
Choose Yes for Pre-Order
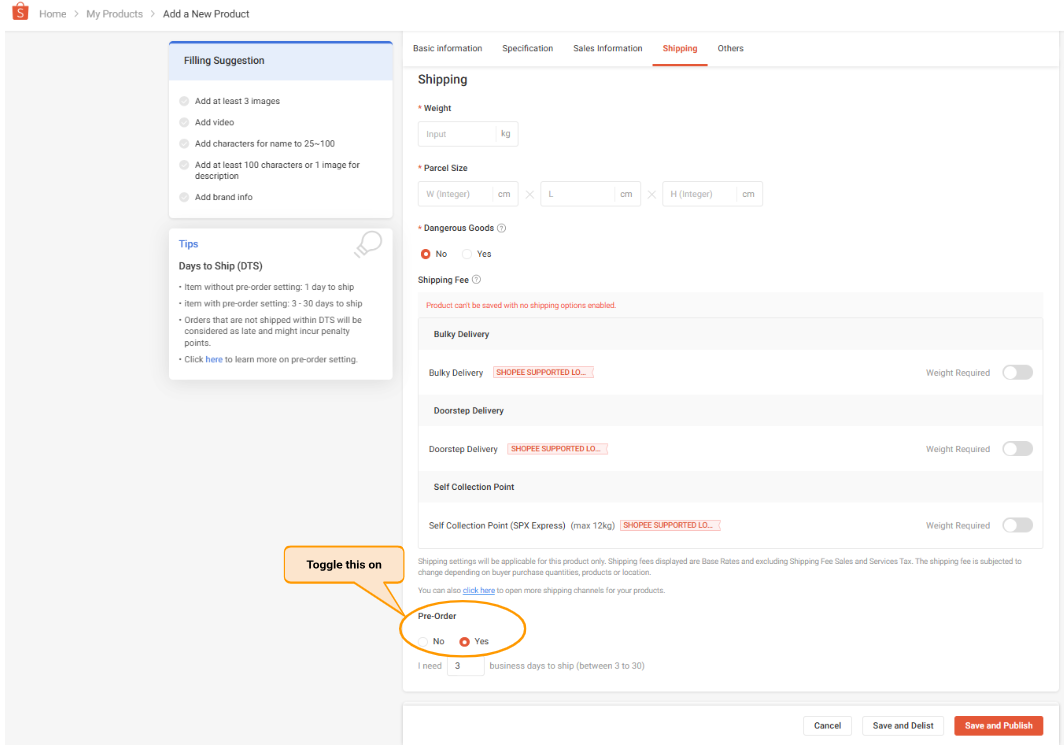click(x=464, y=641)
